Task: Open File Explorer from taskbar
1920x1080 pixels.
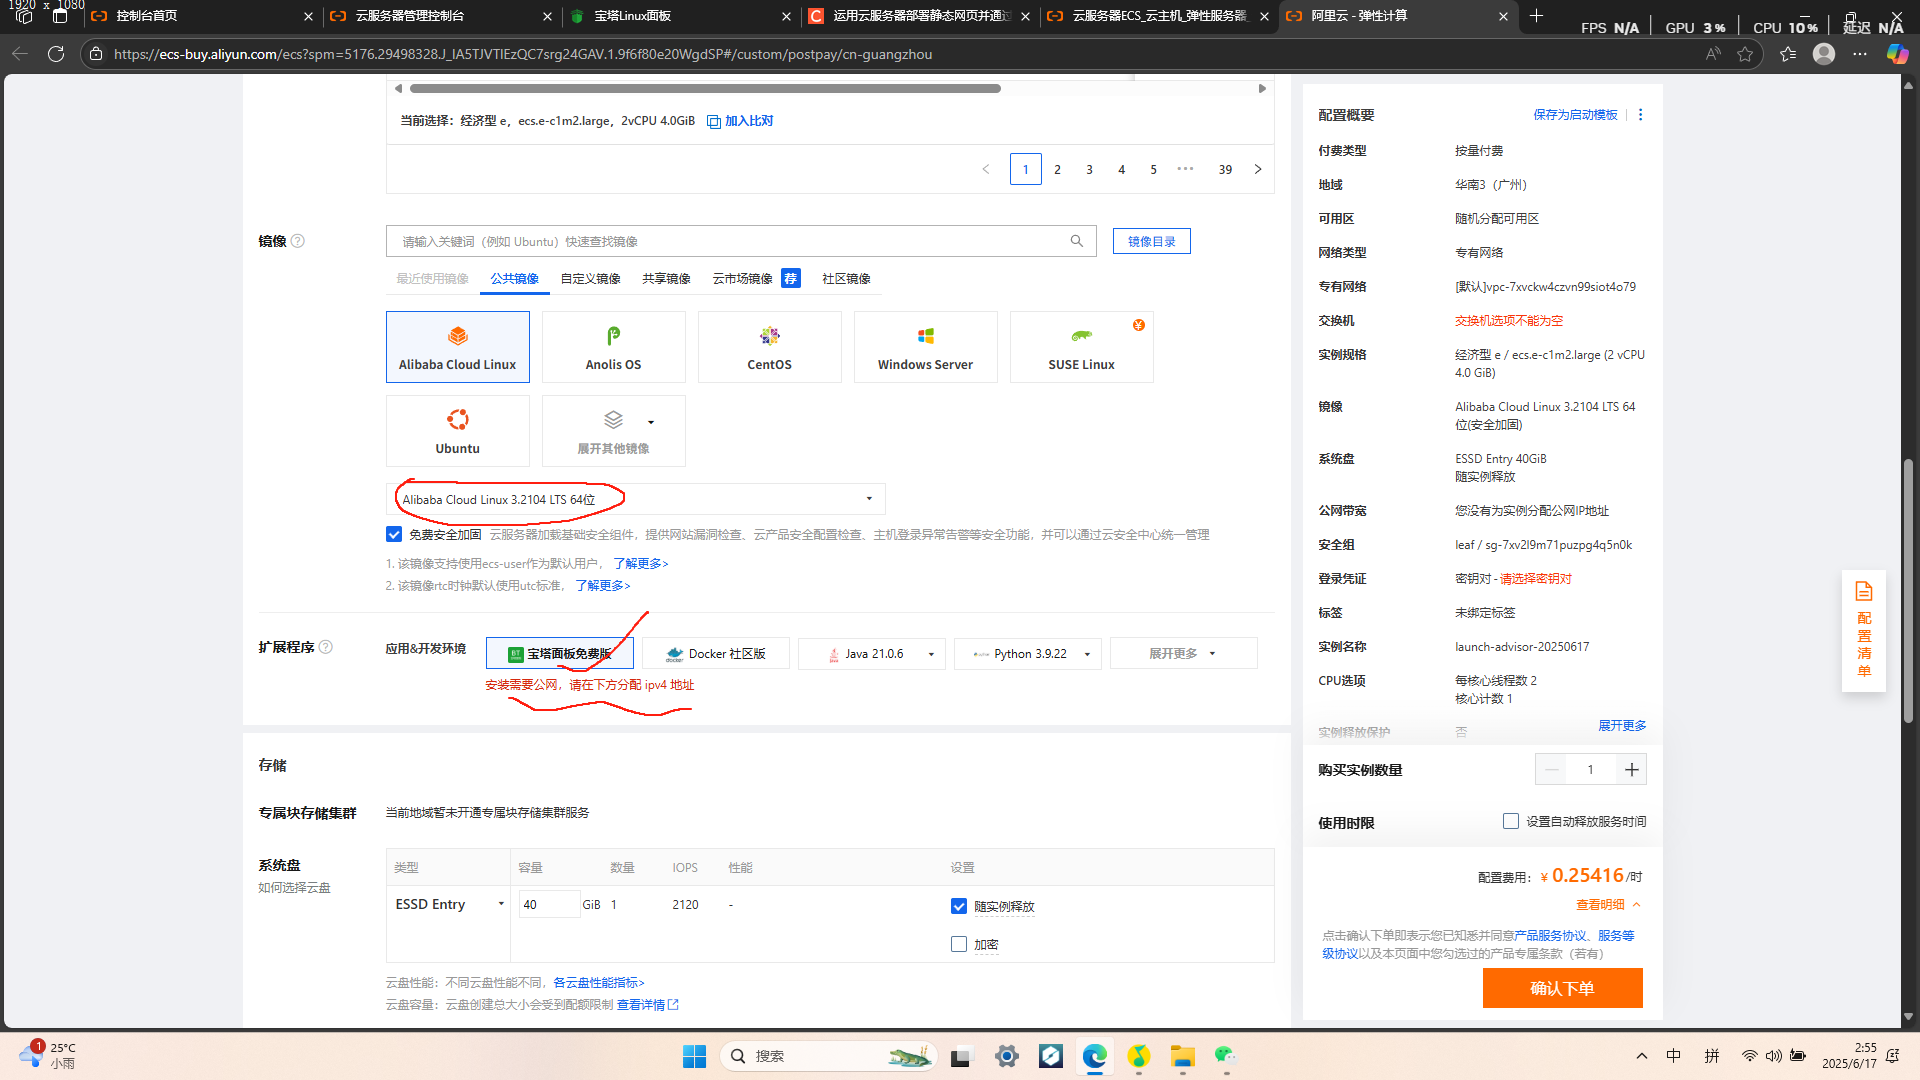Action: [x=1183, y=1056]
